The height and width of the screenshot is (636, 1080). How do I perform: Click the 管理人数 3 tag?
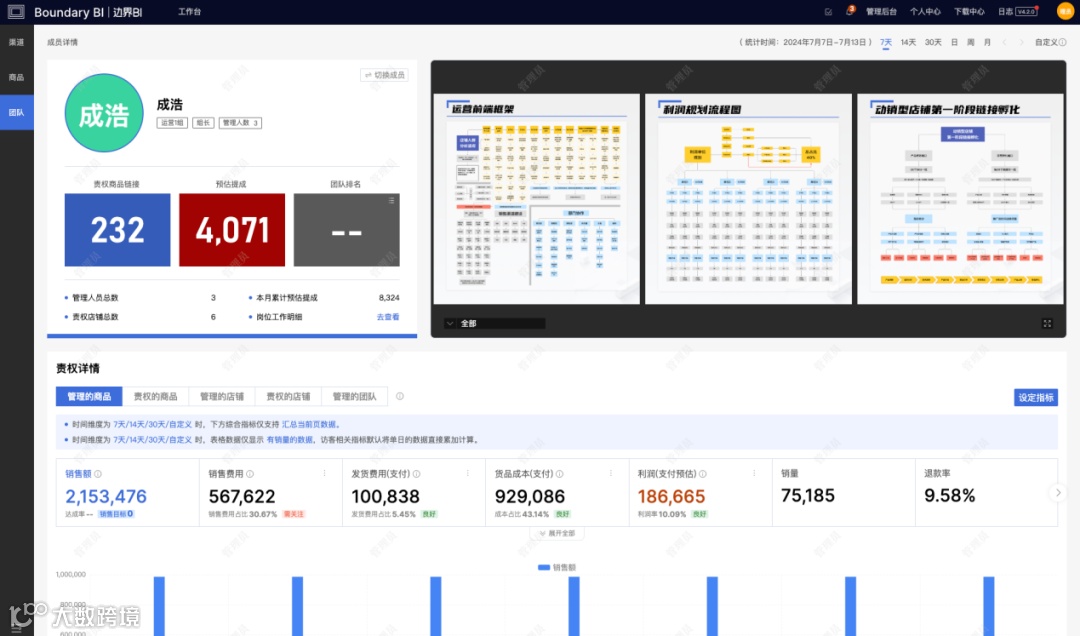[240, 123]
